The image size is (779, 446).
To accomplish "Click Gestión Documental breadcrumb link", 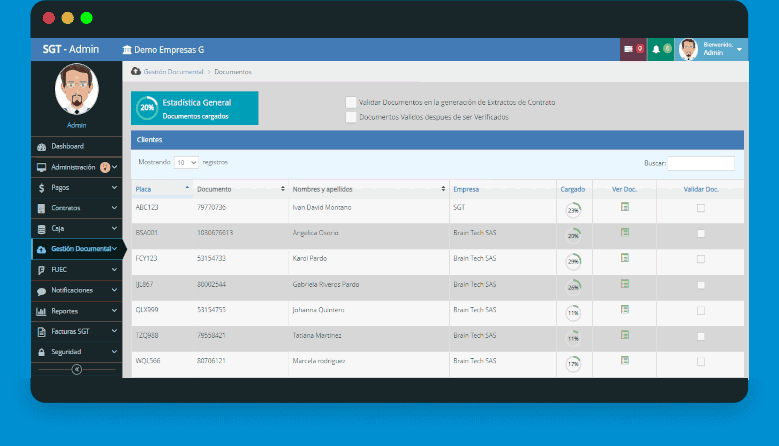I will (x=173, y=72).
